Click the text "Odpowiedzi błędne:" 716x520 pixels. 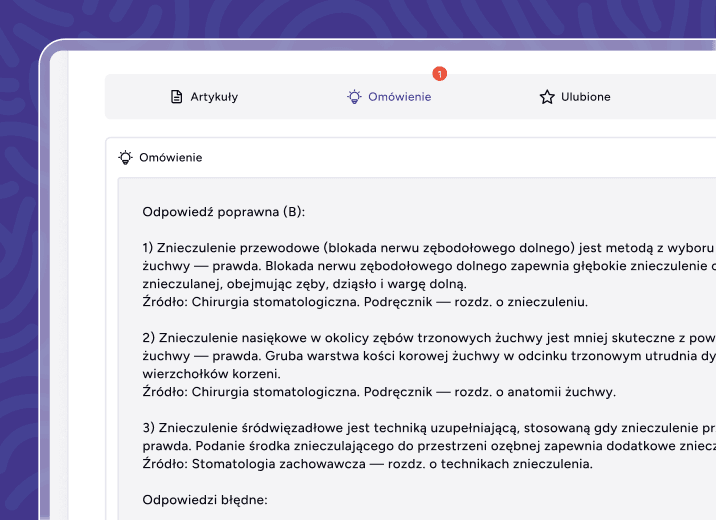(205, 500)
